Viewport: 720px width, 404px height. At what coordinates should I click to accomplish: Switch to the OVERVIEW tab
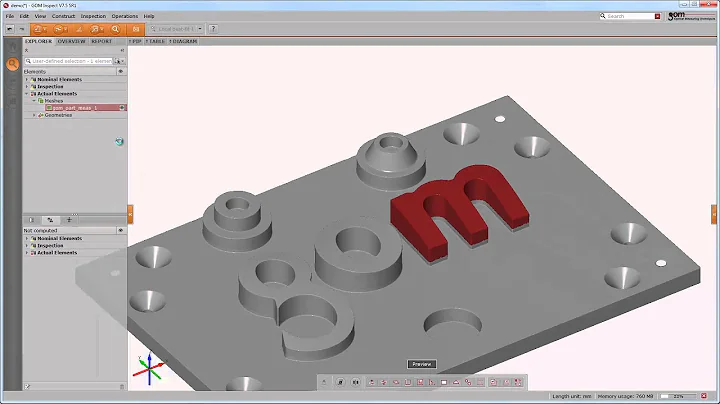pyautogui.click(x=71, y=41)
